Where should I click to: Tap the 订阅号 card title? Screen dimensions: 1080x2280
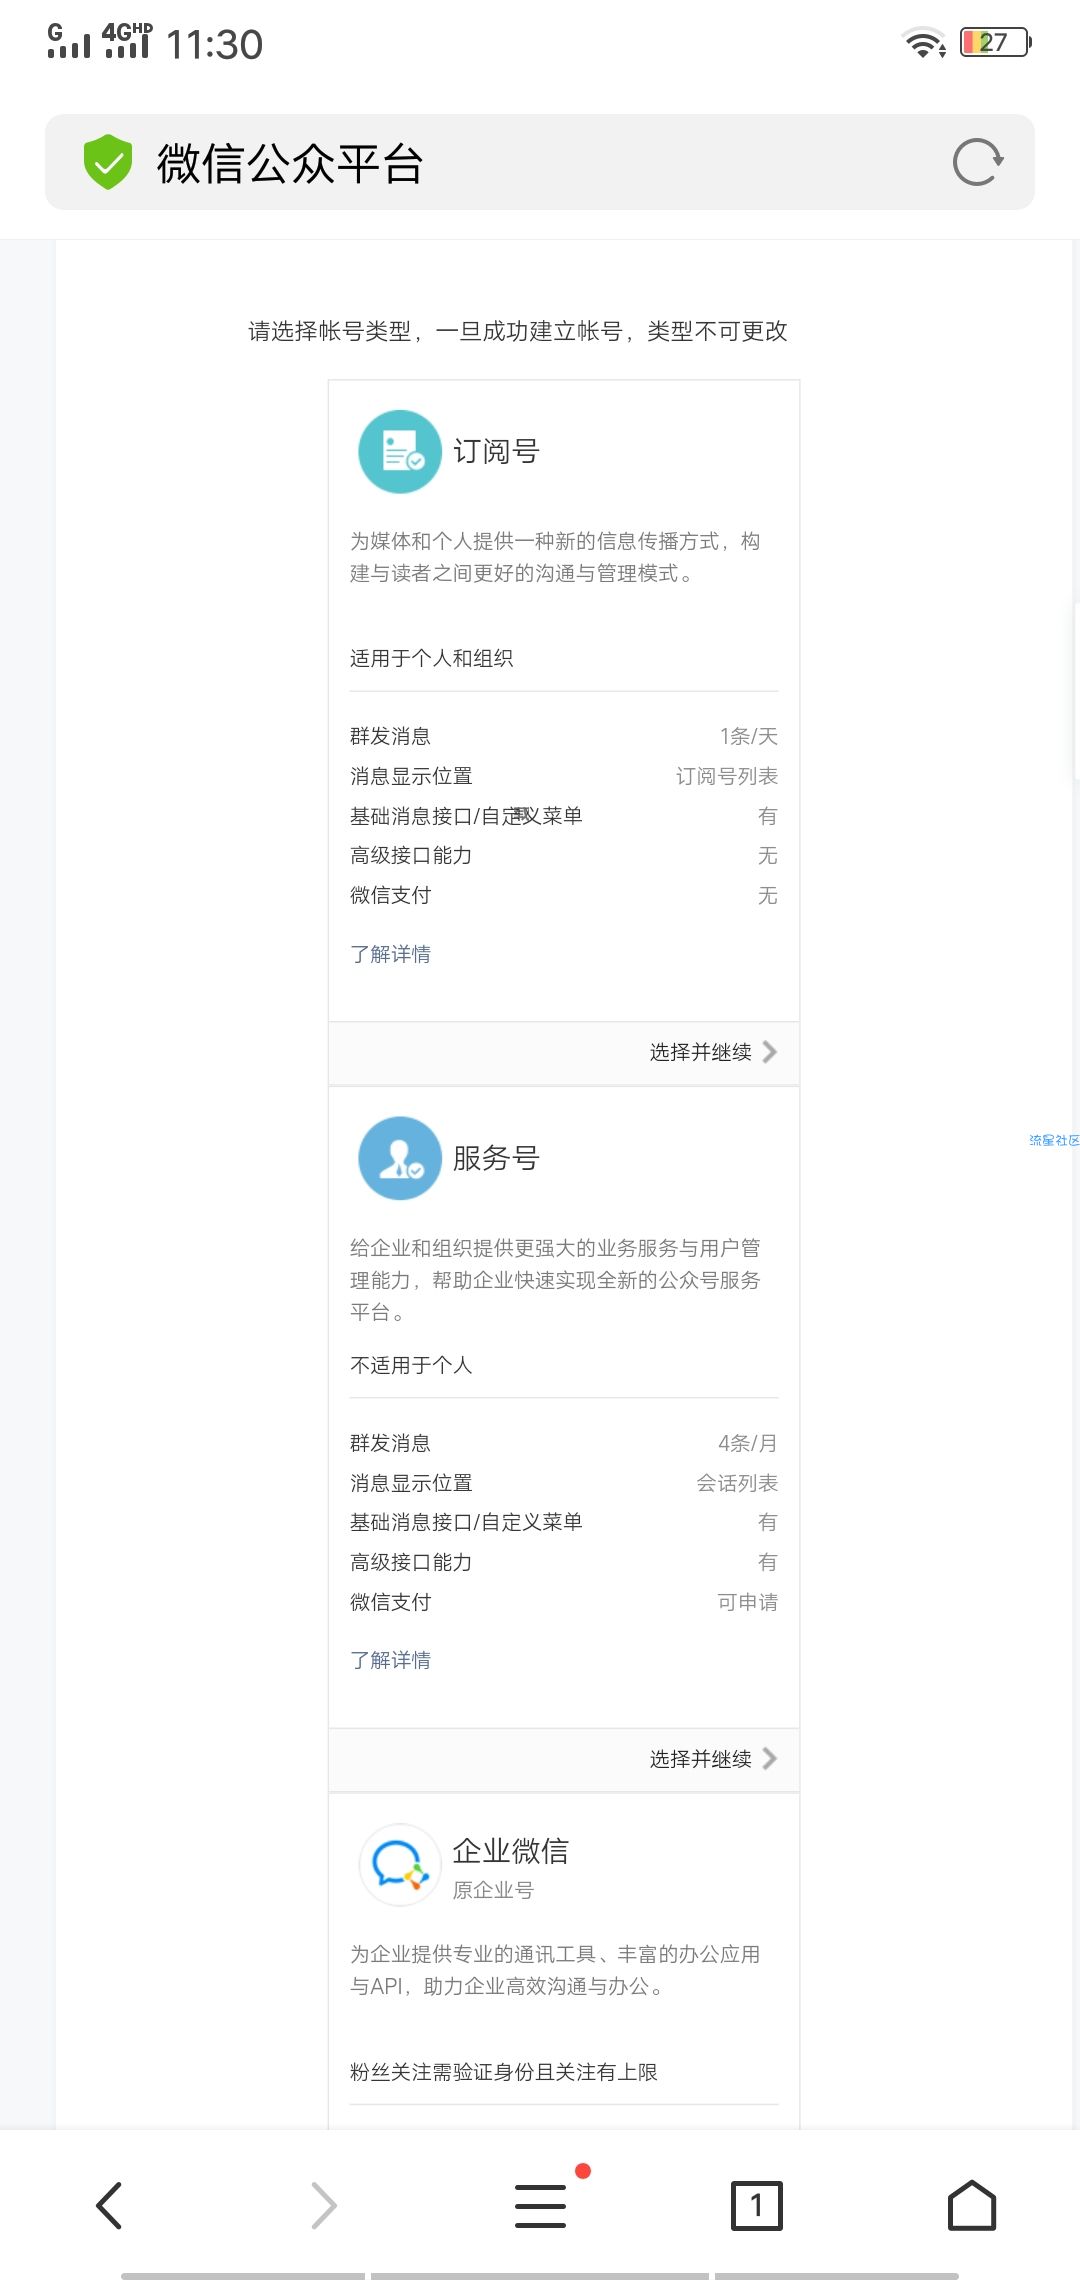tap(496, 452)
